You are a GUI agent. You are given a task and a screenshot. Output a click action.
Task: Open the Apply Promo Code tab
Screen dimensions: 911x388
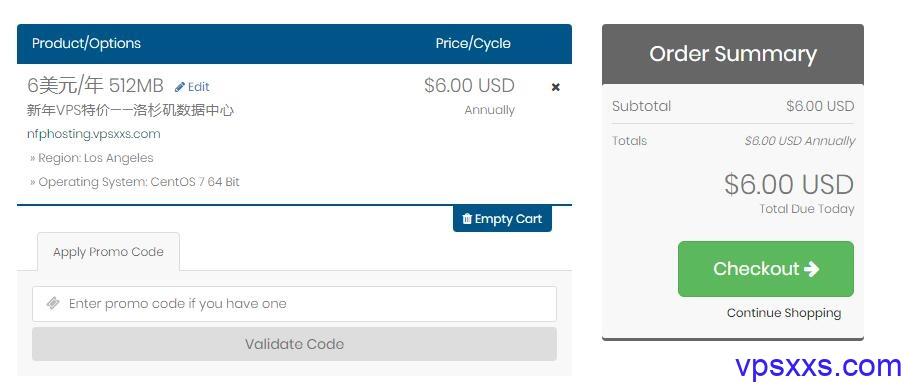point(108,252)
